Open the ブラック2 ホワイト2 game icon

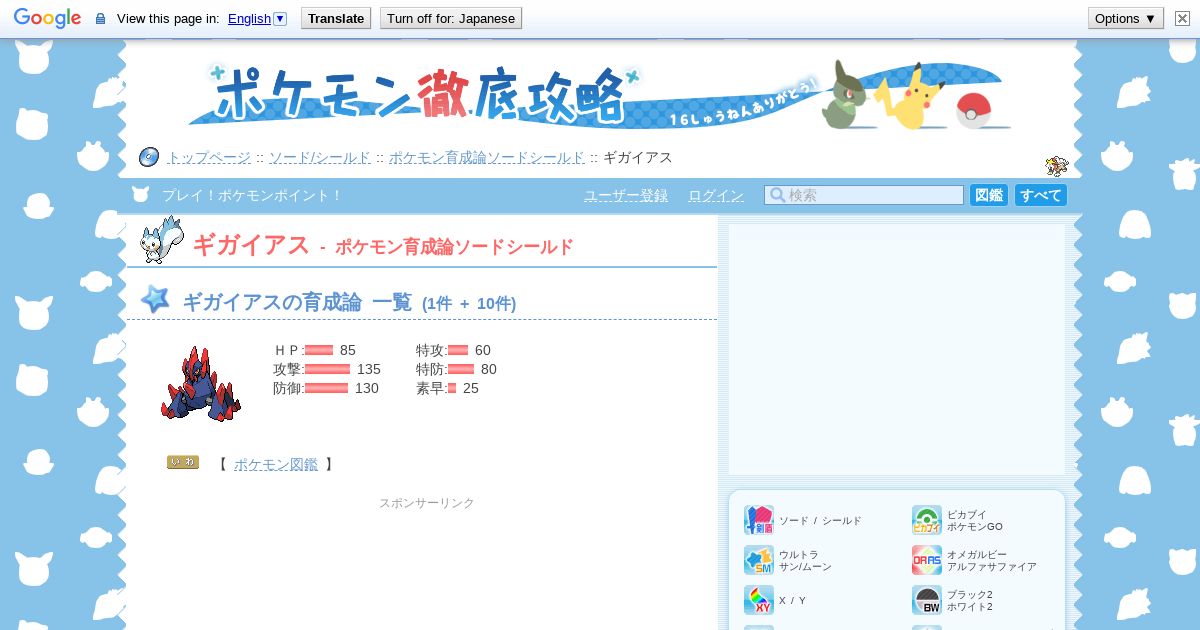(927, 600)
